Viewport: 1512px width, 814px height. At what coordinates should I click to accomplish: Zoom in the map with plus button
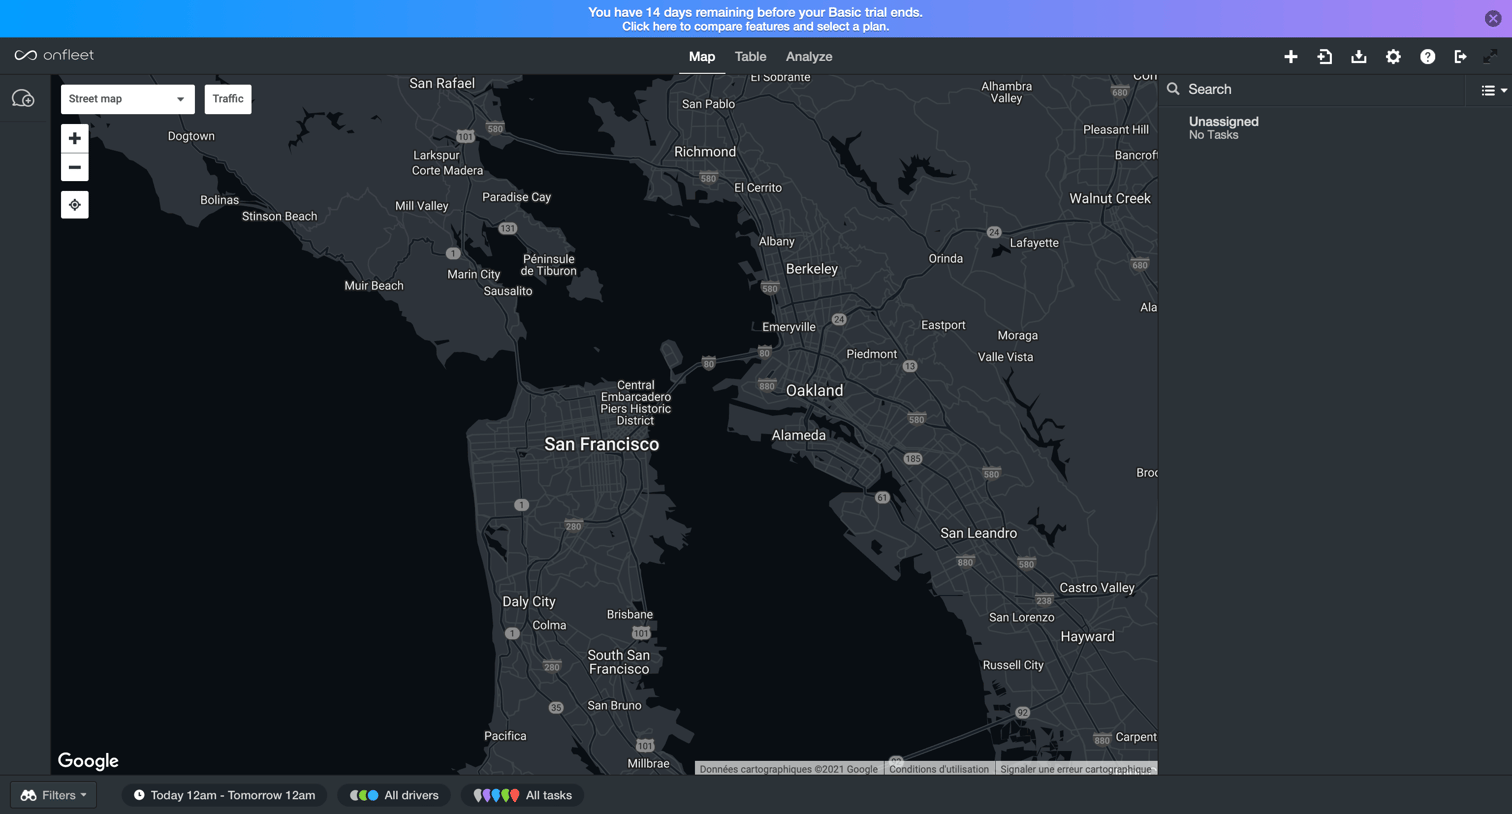[75, 138]
